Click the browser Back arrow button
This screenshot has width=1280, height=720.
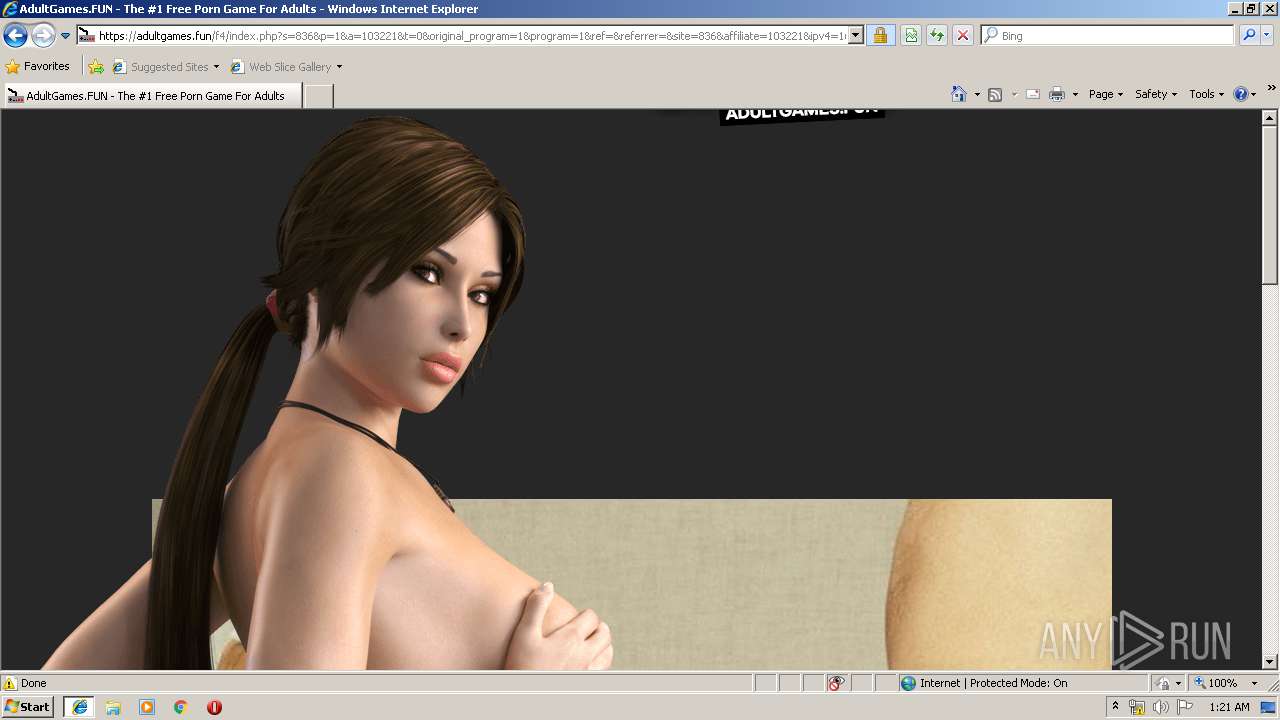pyautogui.click(x=15, y=36)
